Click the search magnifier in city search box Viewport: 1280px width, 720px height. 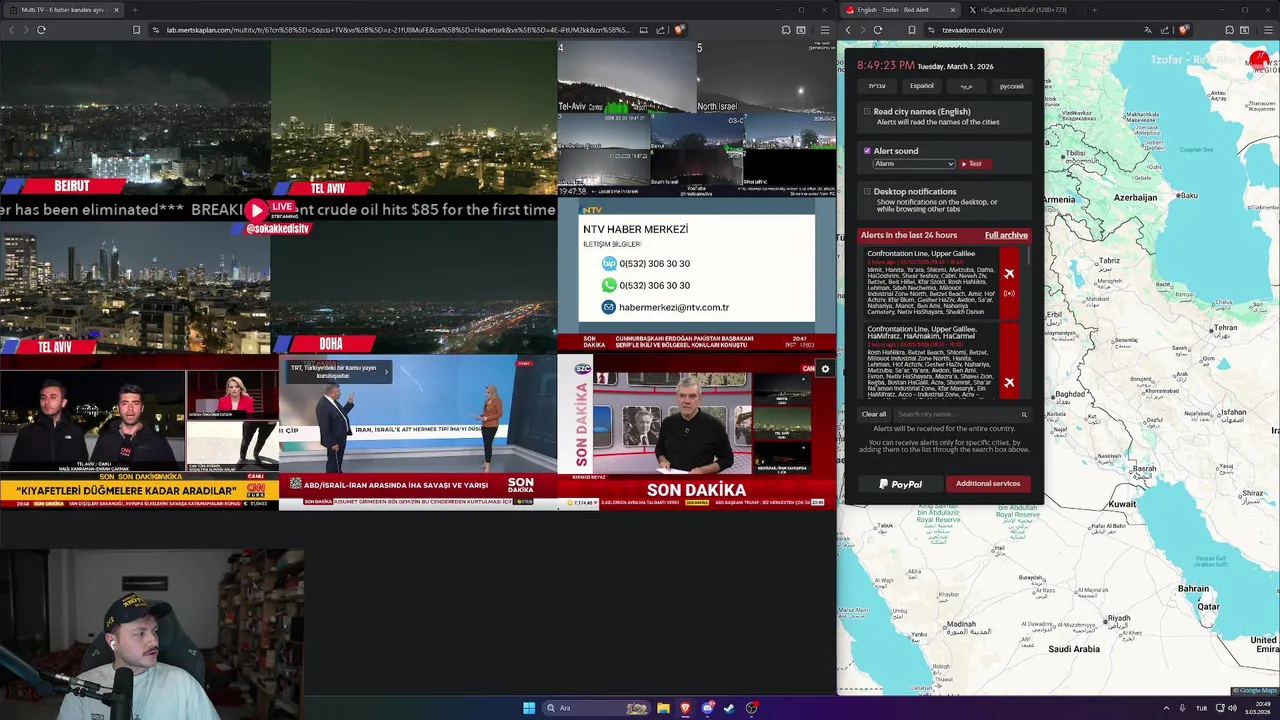(x=1024, y=414)
